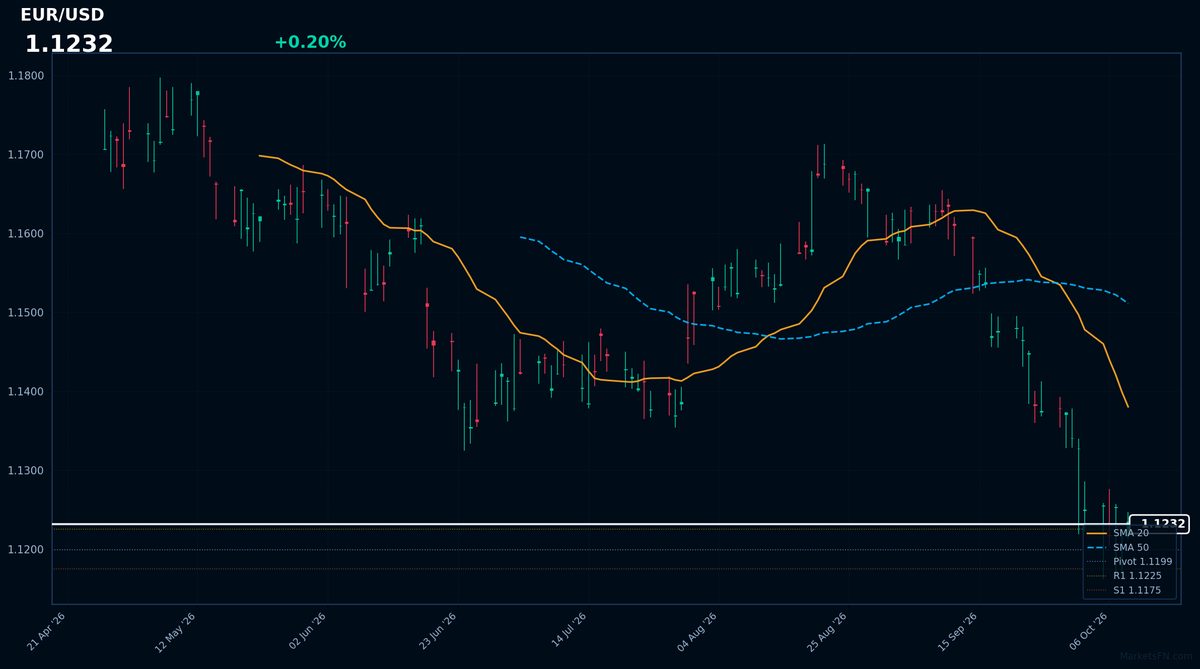Click the 15 Sep '26 date label
The width and height of the screenshot is (1200, 669).
pos(957,632)
